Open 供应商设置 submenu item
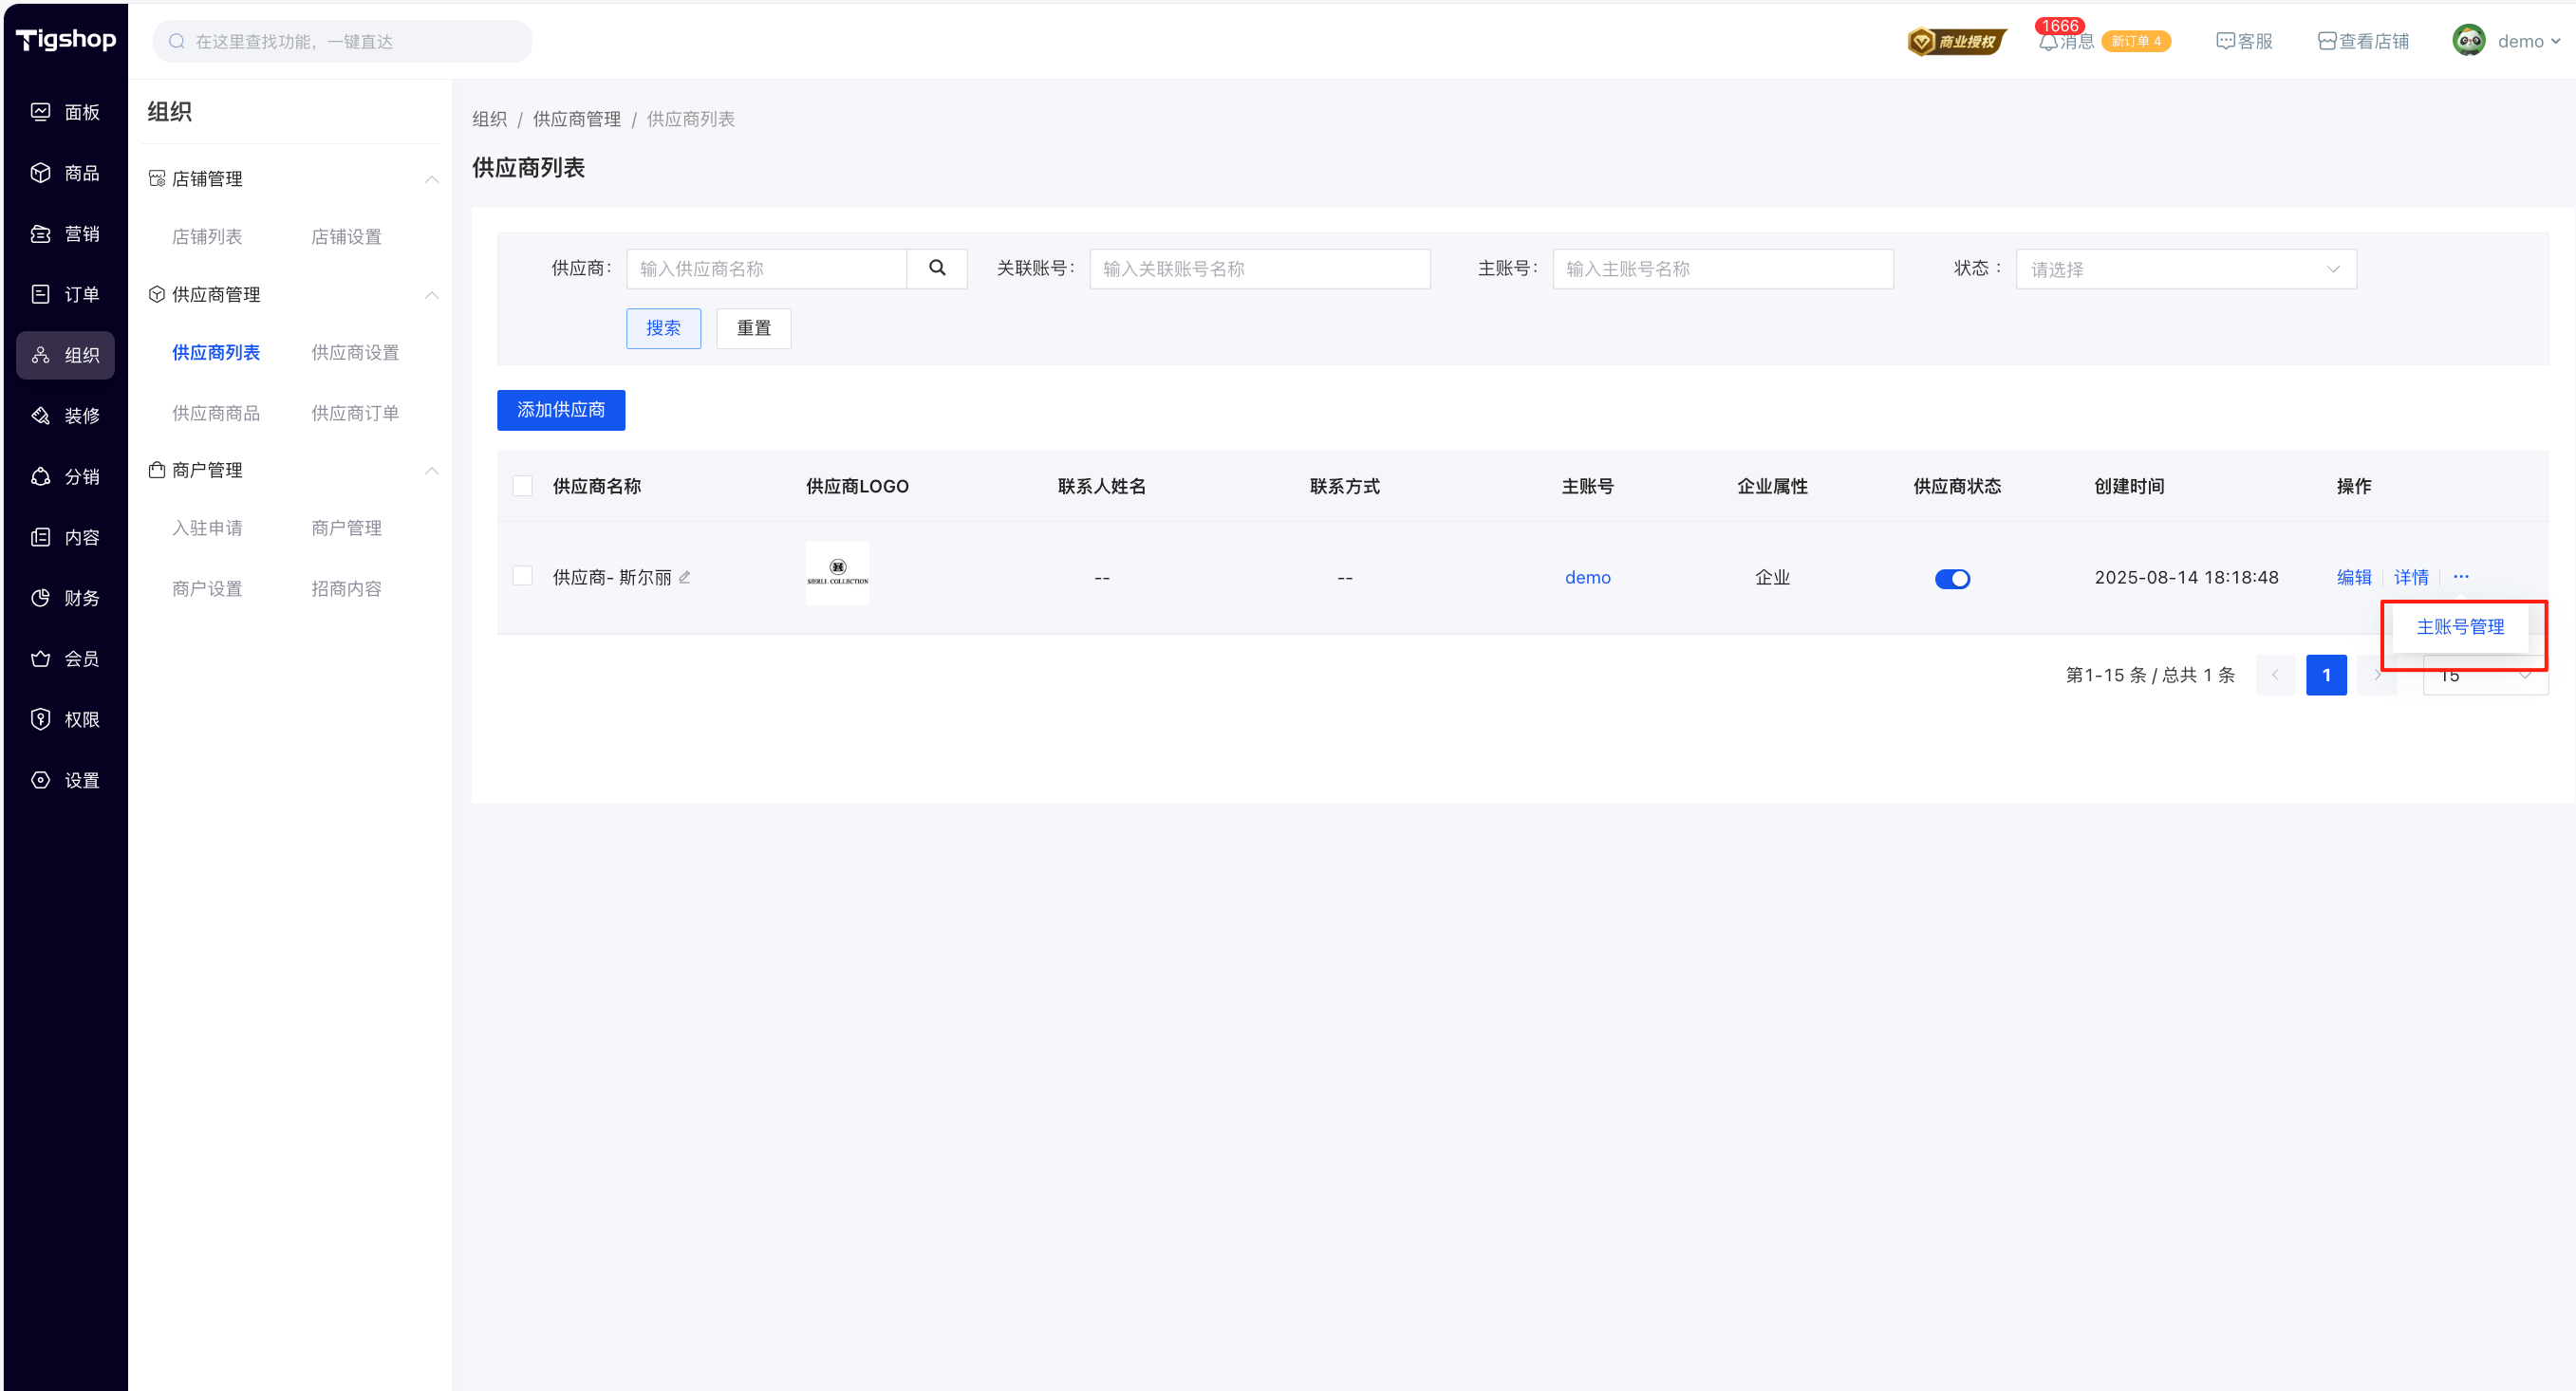Image resolution: width=2576 pixels, height=1391 pixels. click(354, 353)
